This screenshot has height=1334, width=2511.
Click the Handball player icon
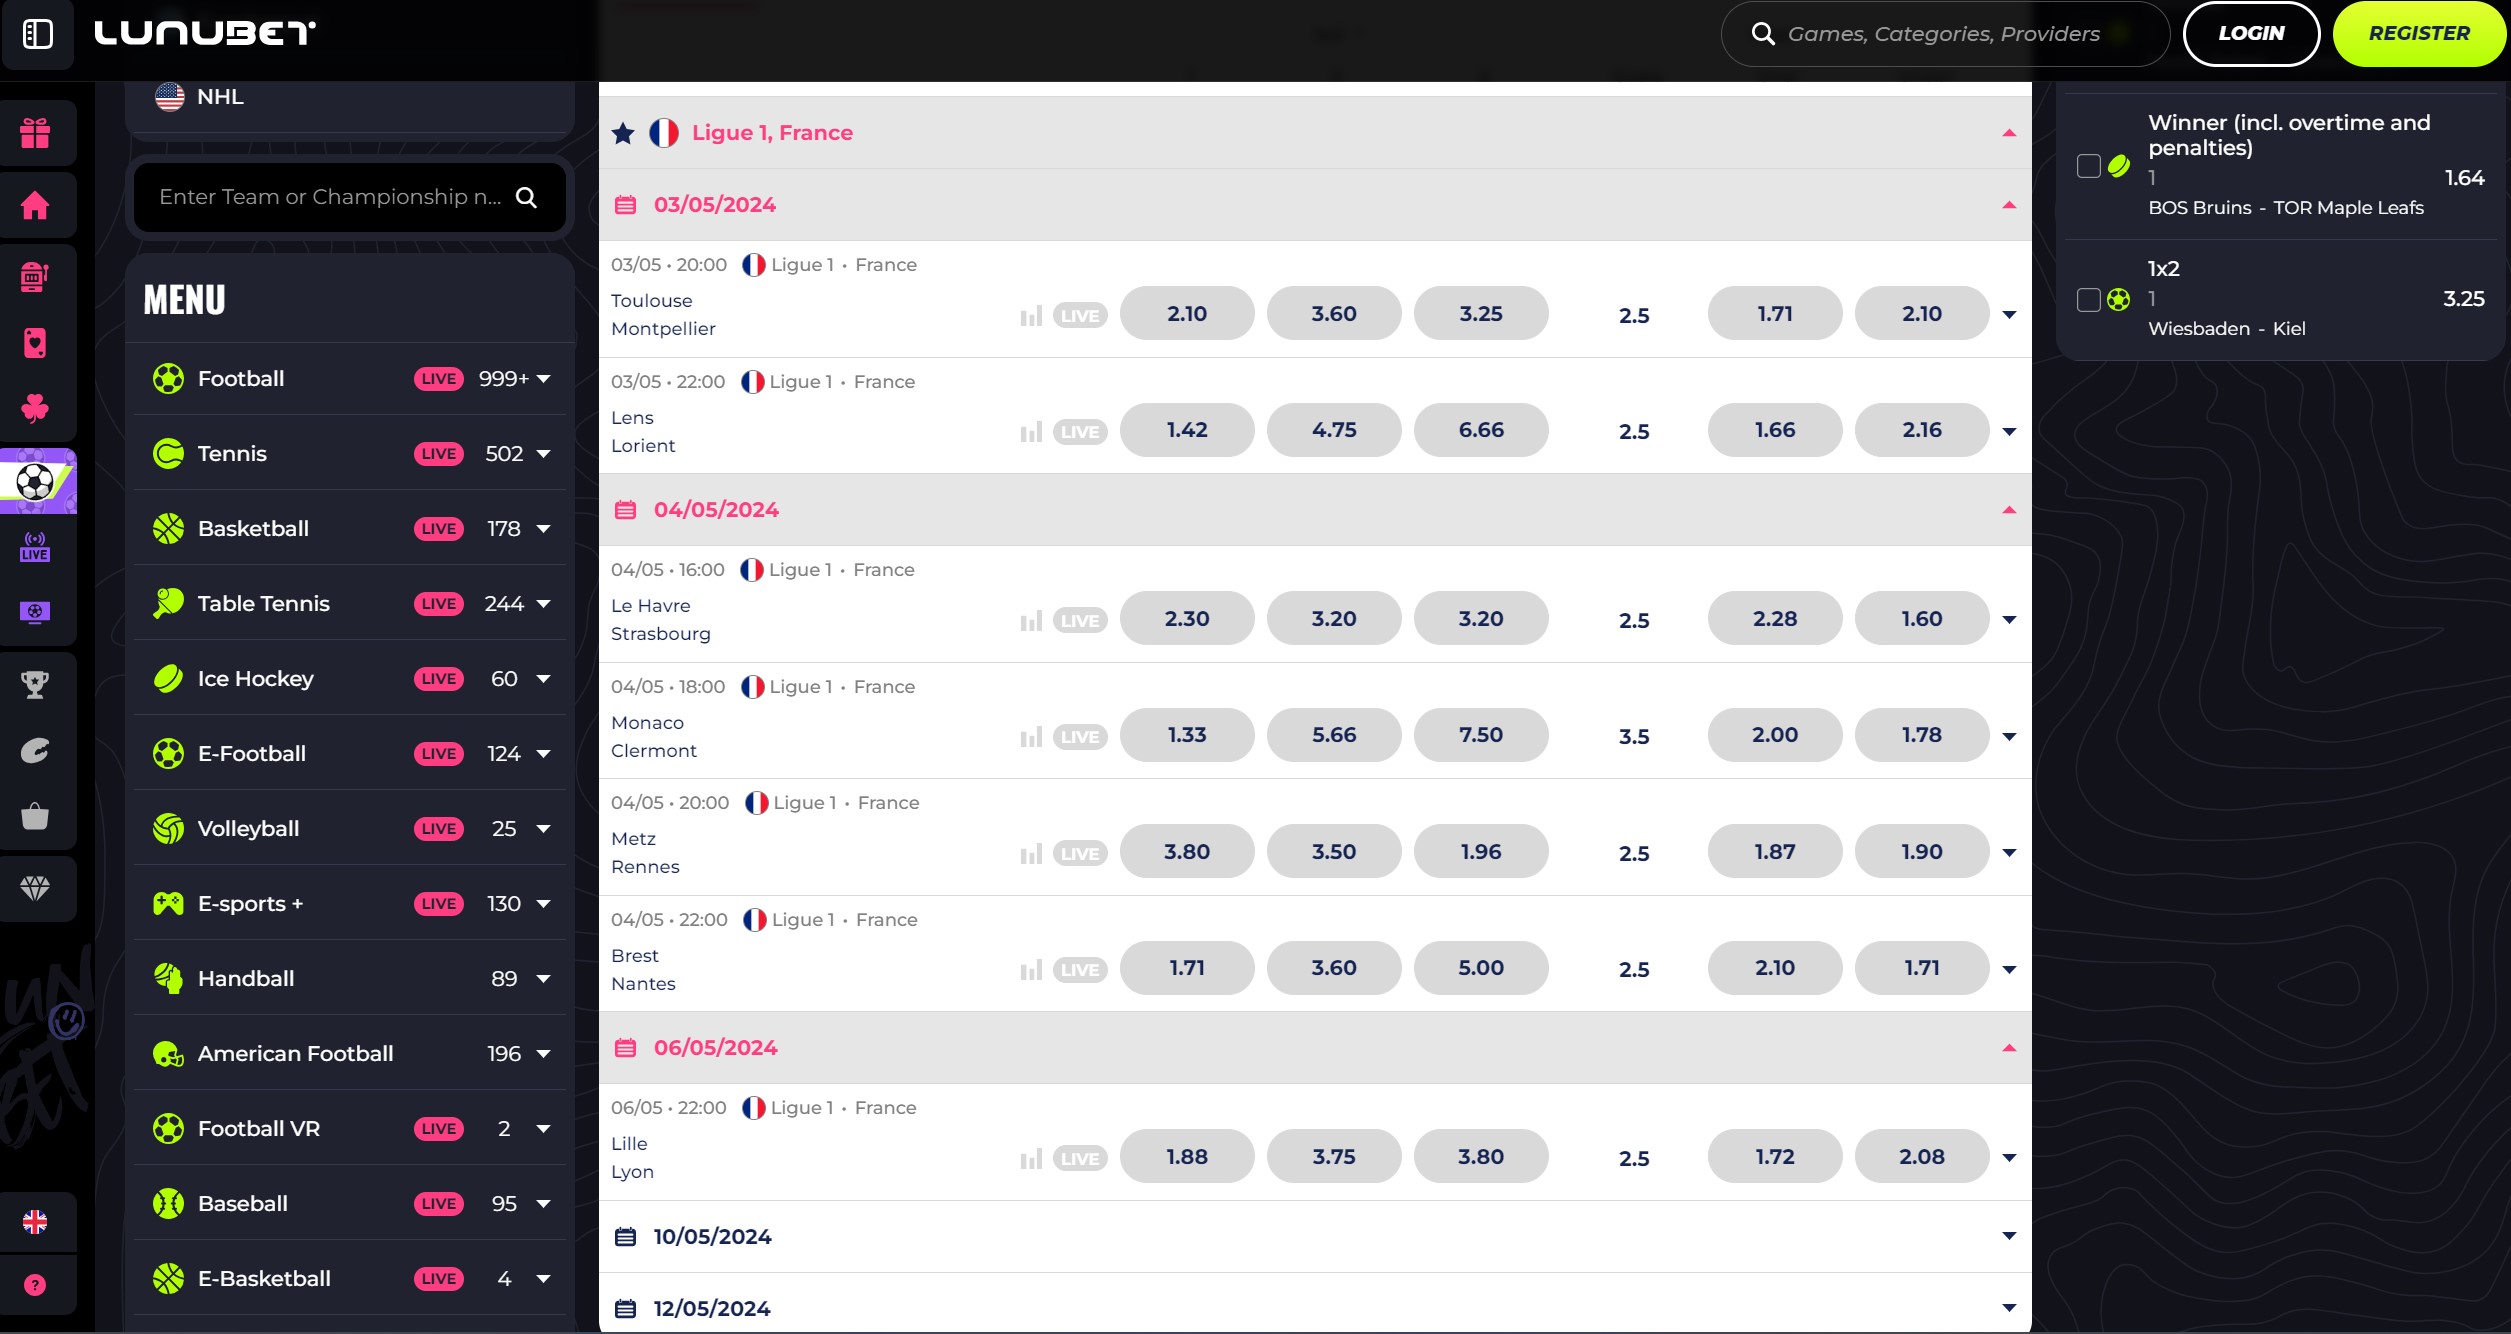pyautogui.click(x=168, y=979)
